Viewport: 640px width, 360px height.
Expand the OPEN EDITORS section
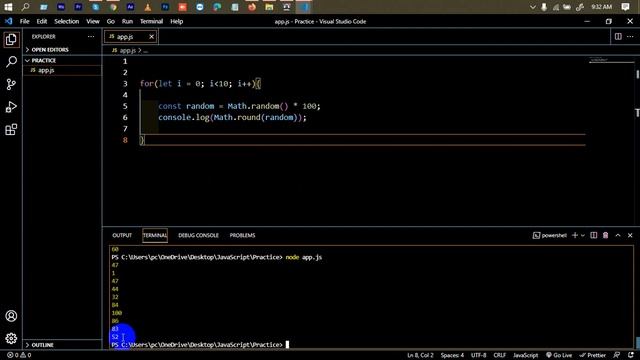pyautogui.click(x=62, y=50)
